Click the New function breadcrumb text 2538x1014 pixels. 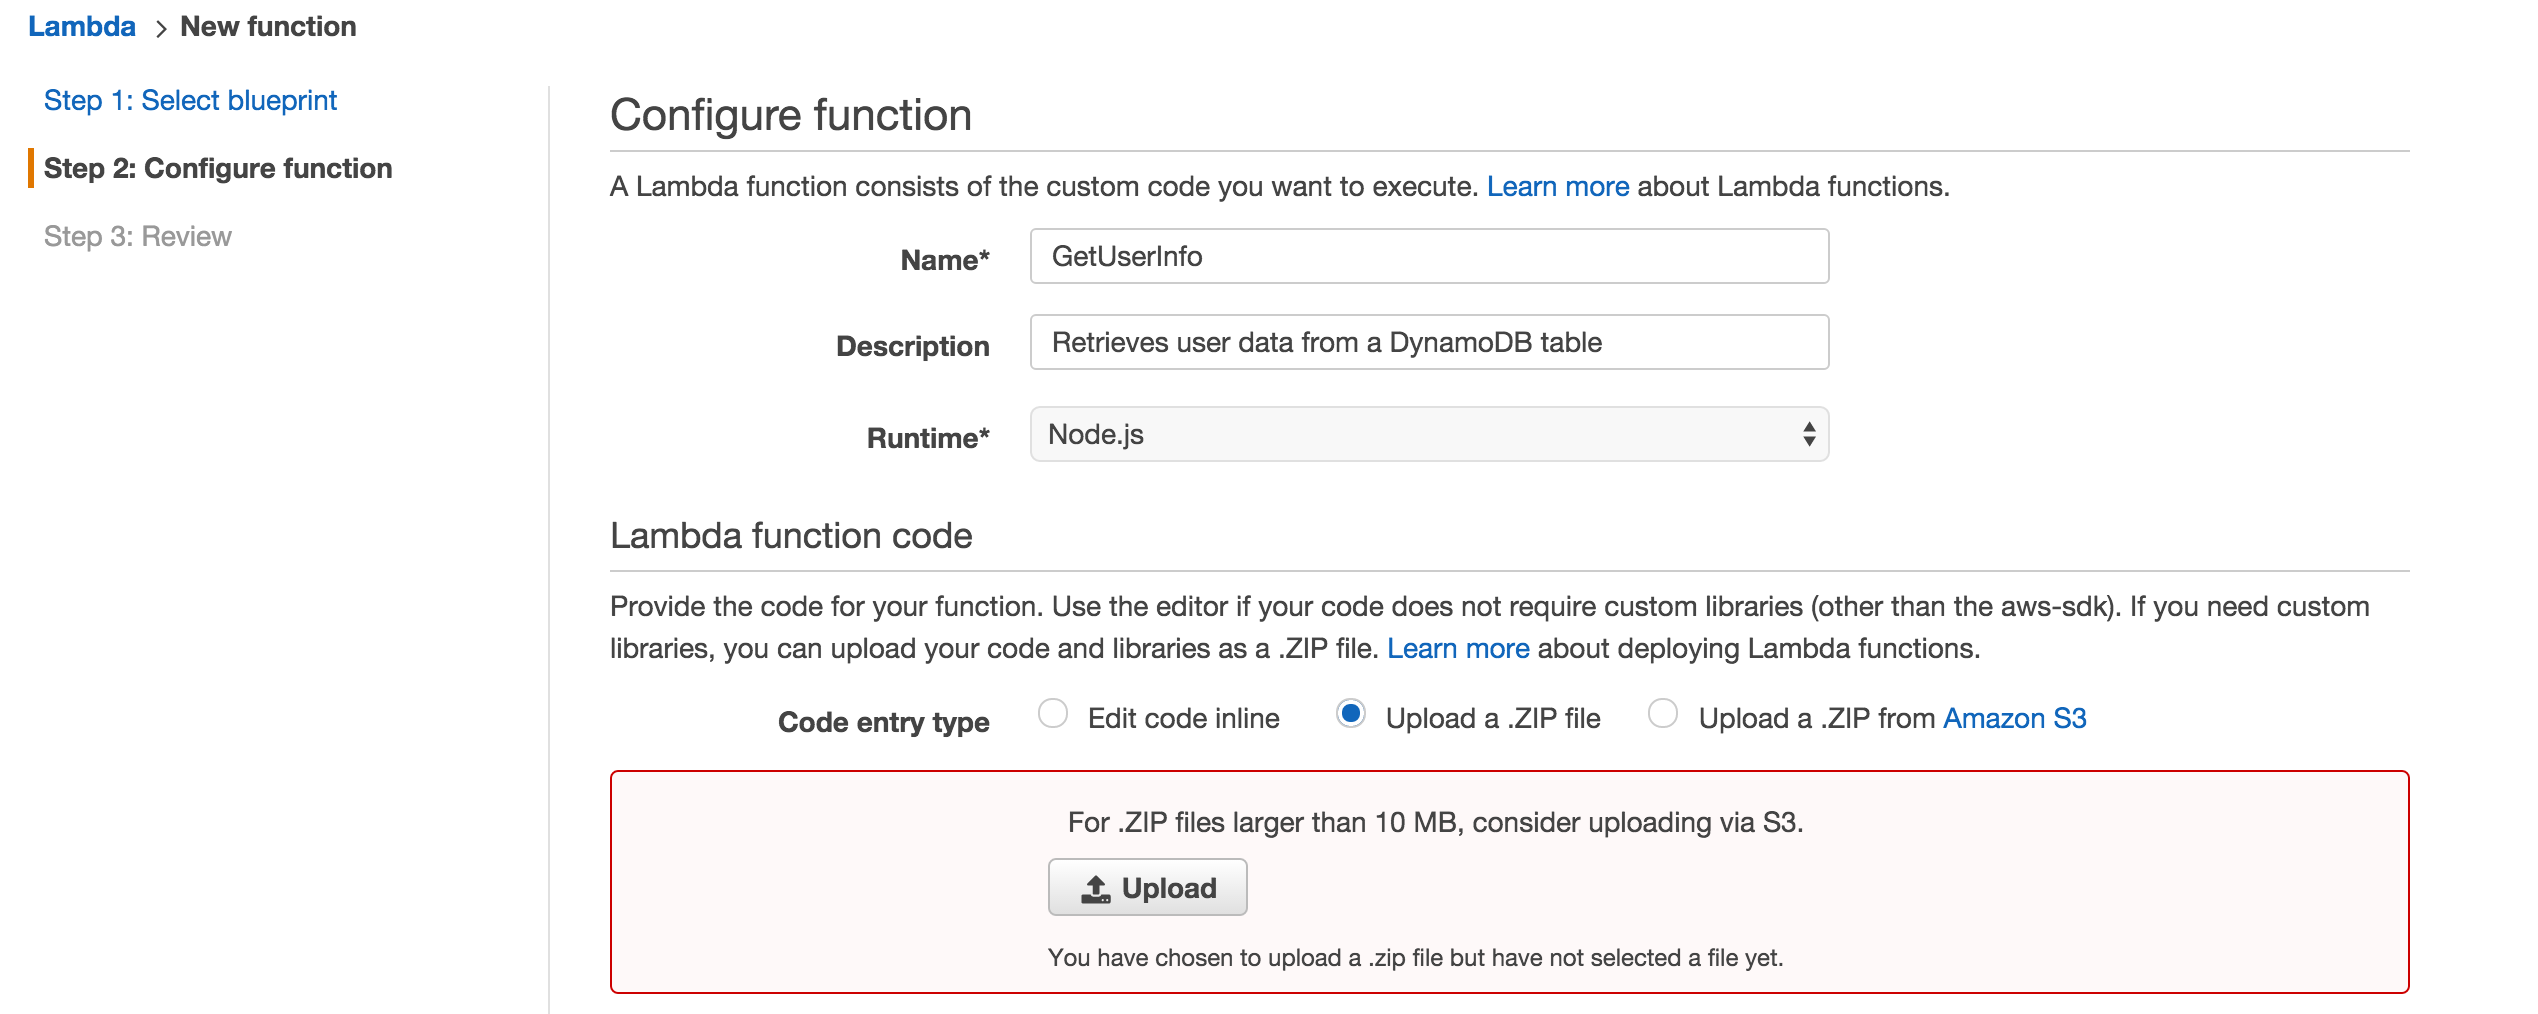coord(268,27)
